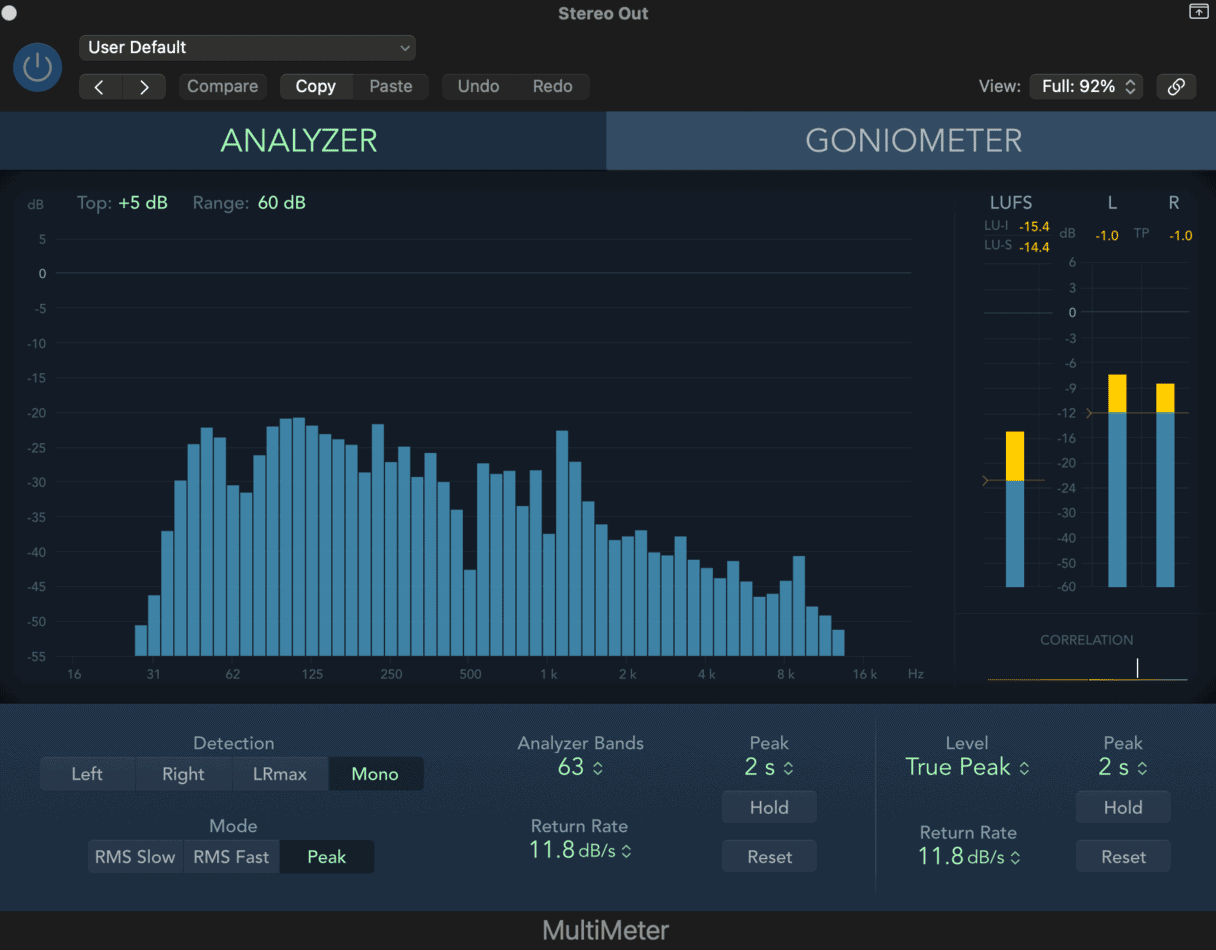The width and height of the screenshot is (1216, 950).
Task: Click the window expand icon at top right
Action: [x=1198, y=12]
